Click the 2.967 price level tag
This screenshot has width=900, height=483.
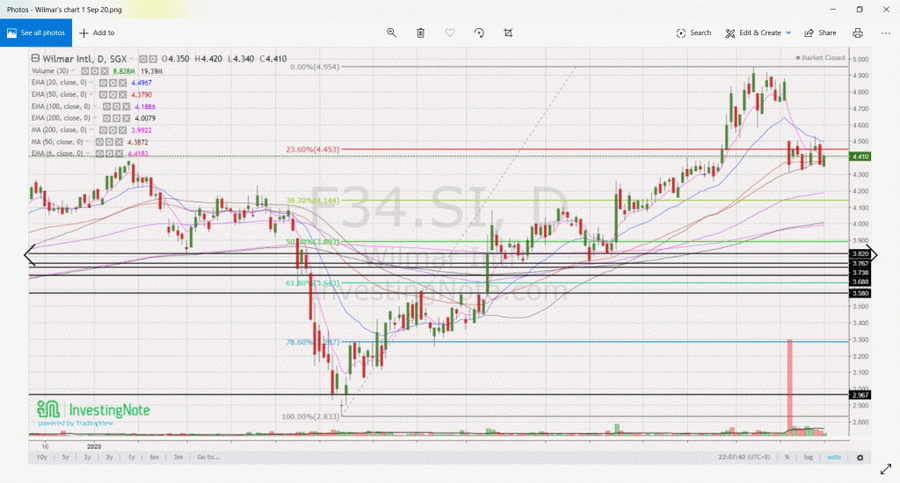pyautogui.click(x=860, y=395)
